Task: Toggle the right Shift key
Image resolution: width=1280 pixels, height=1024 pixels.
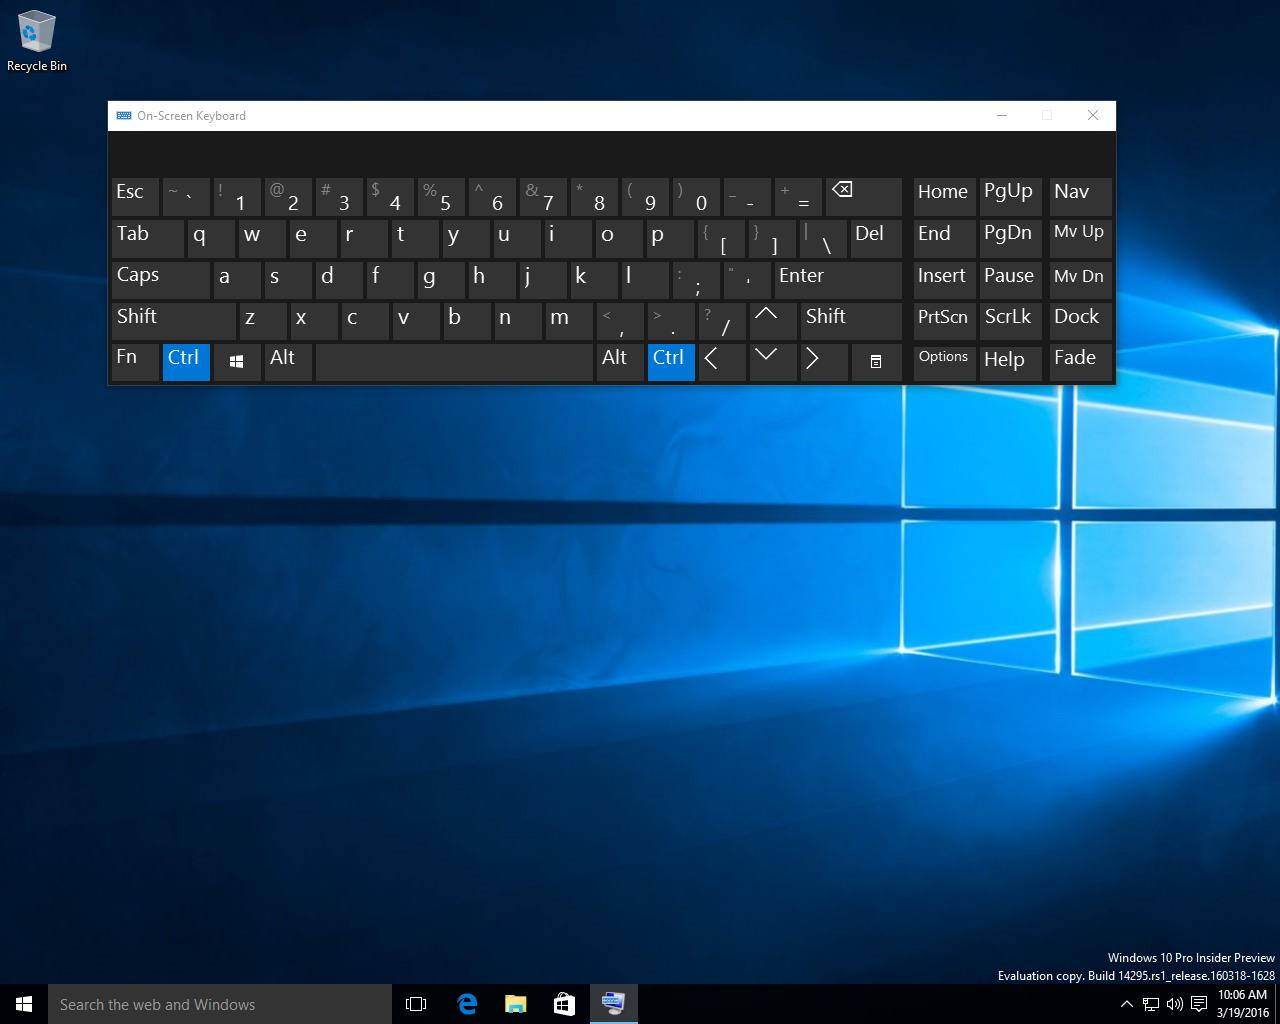Action: tap(851, 321)
